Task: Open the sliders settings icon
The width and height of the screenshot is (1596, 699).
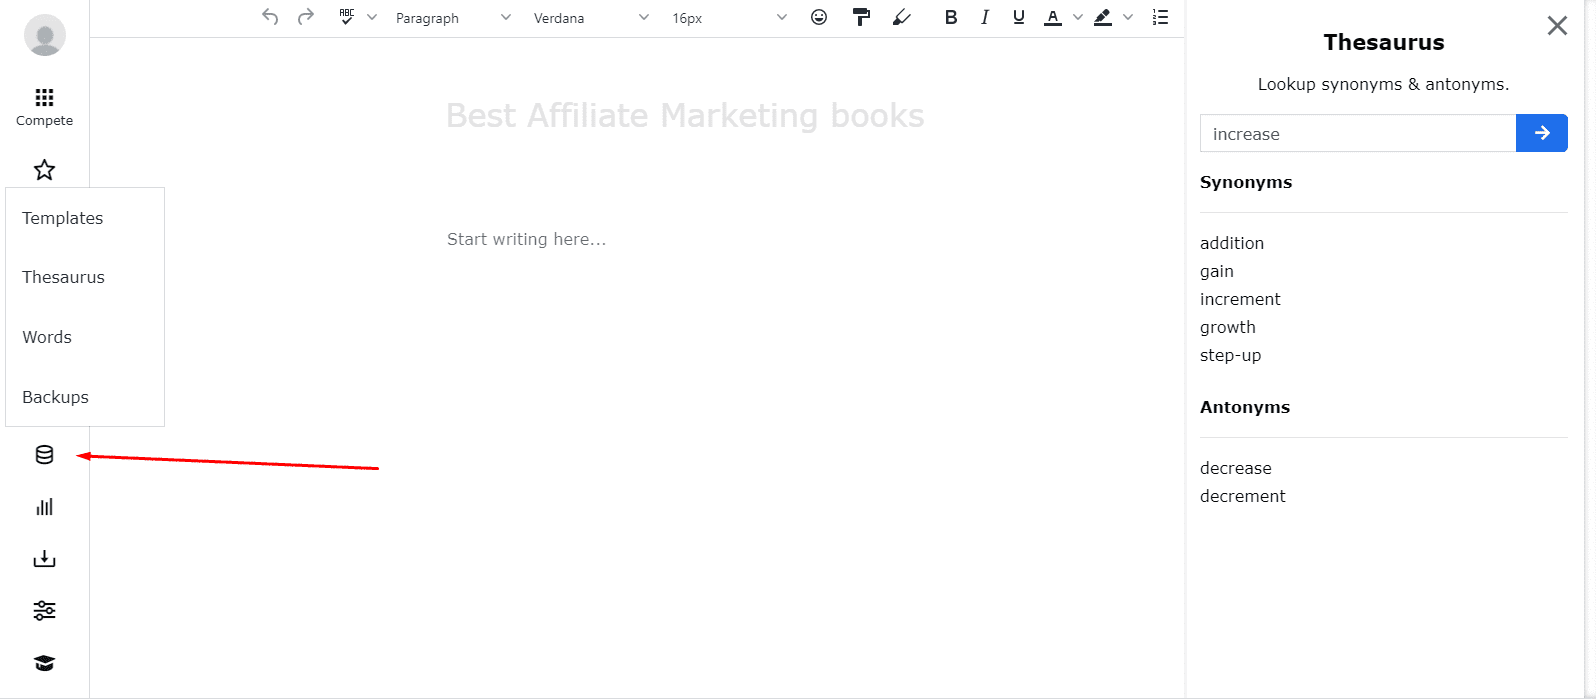Action: (44, 611)
